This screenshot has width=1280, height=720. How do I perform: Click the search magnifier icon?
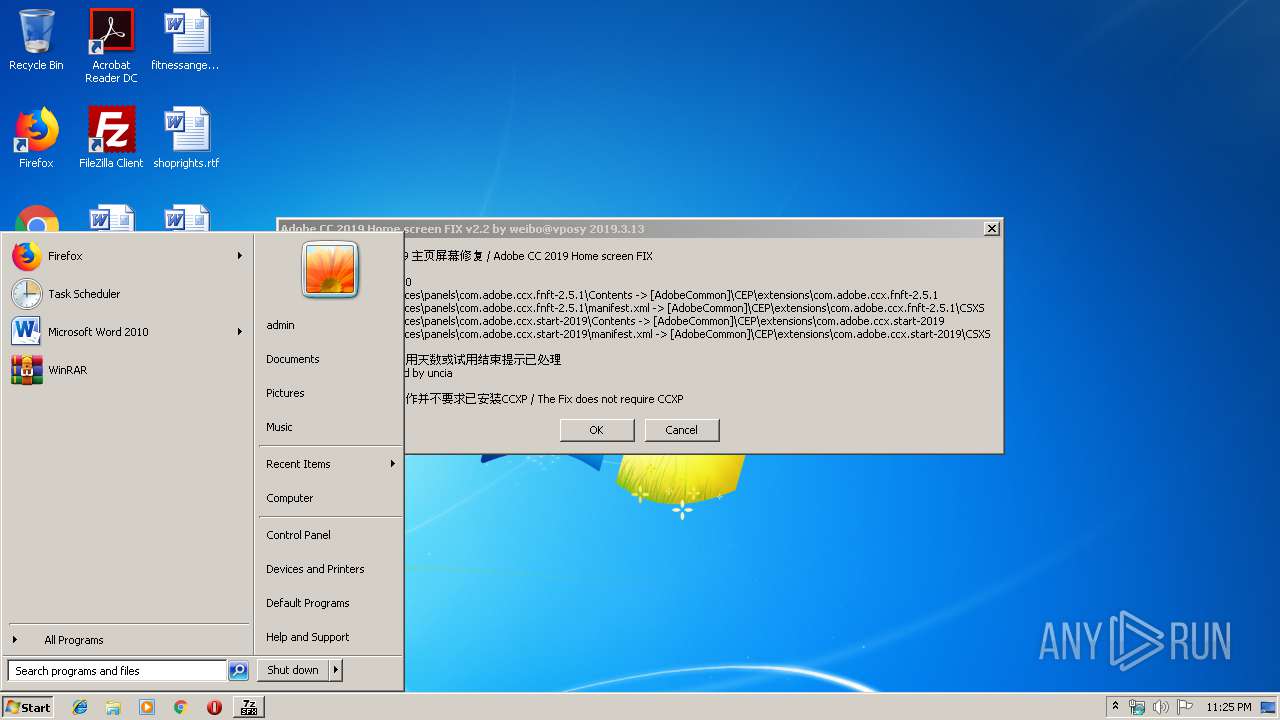(x=238, y=671)
